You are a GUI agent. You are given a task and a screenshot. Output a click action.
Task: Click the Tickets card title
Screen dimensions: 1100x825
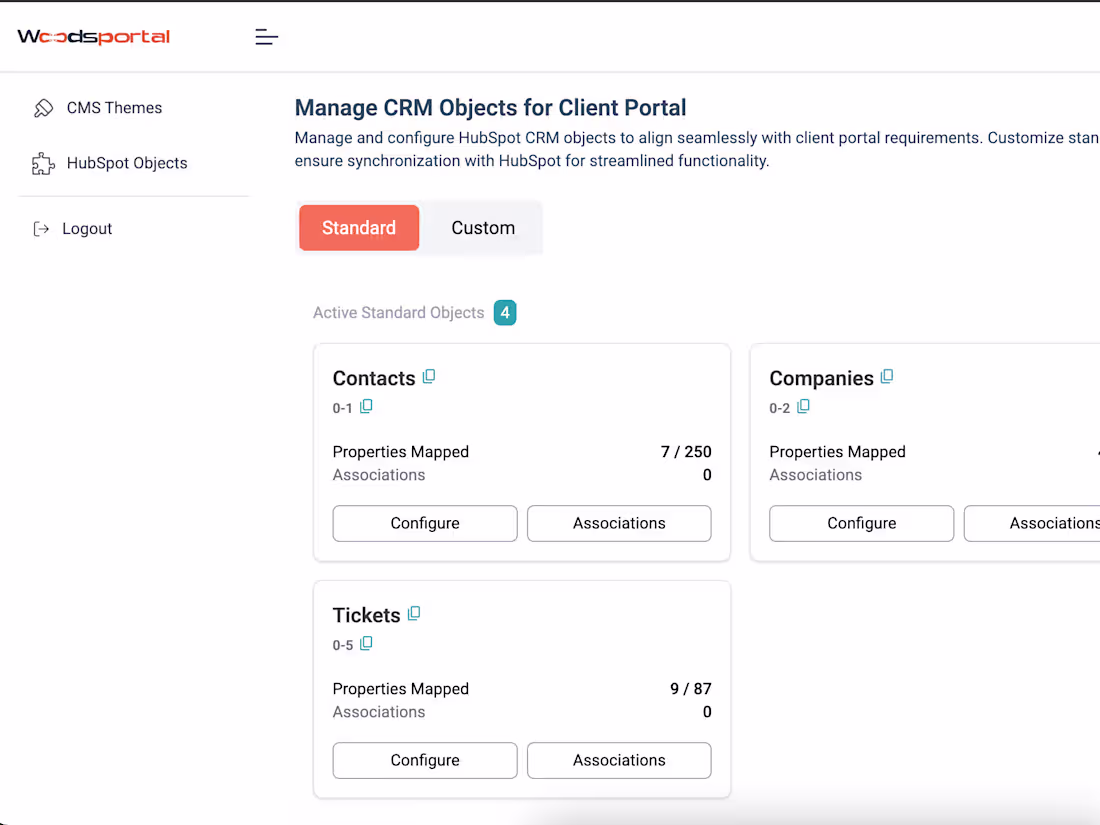[x=366, y=615]
